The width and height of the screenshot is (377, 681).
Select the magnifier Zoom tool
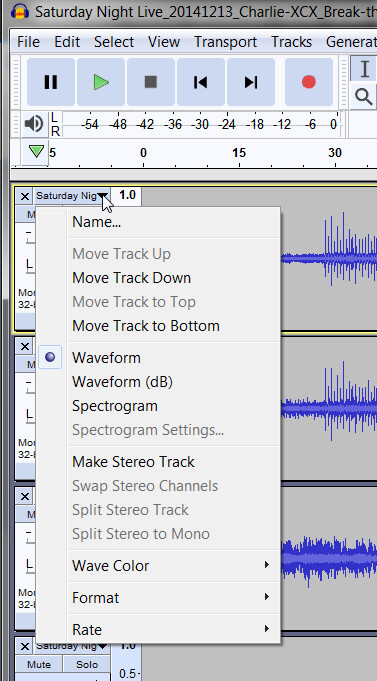pyautogui.click(x=364, y=96)
